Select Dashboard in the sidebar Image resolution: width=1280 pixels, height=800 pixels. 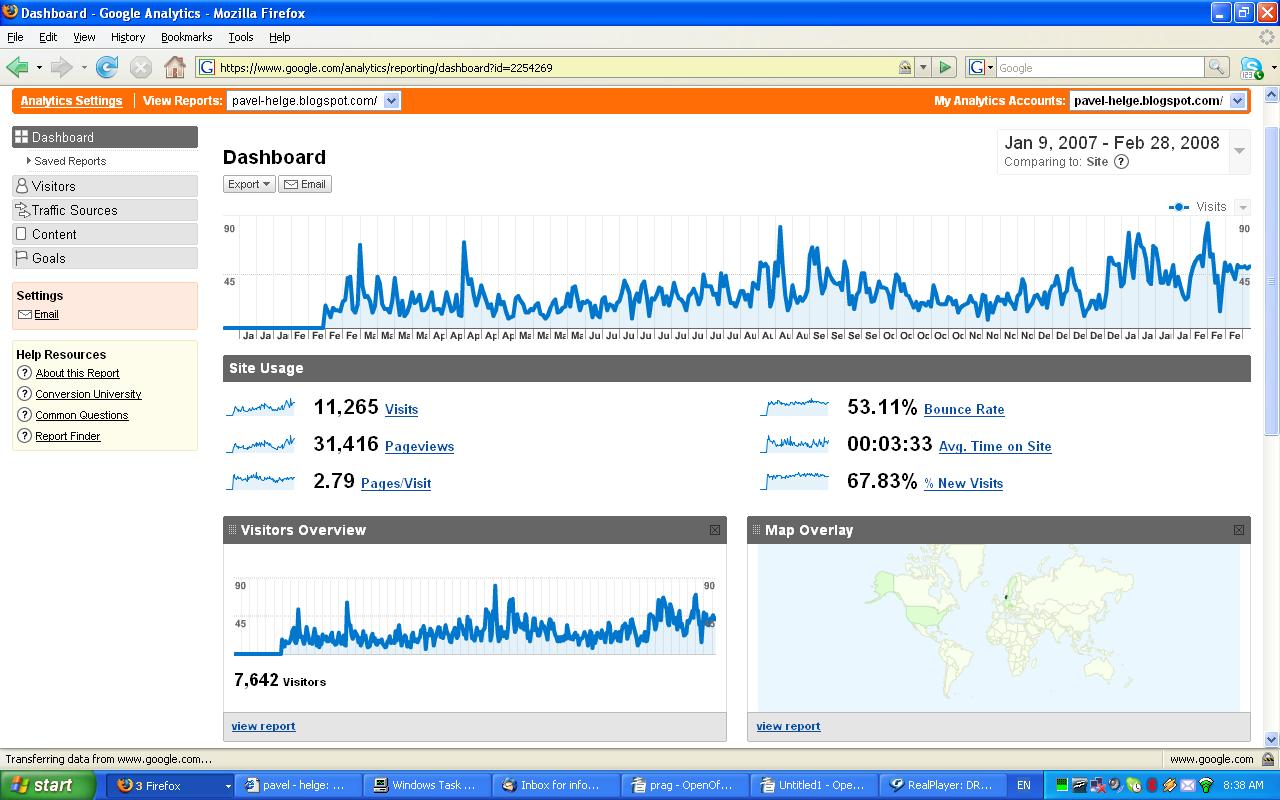point(105,137)
